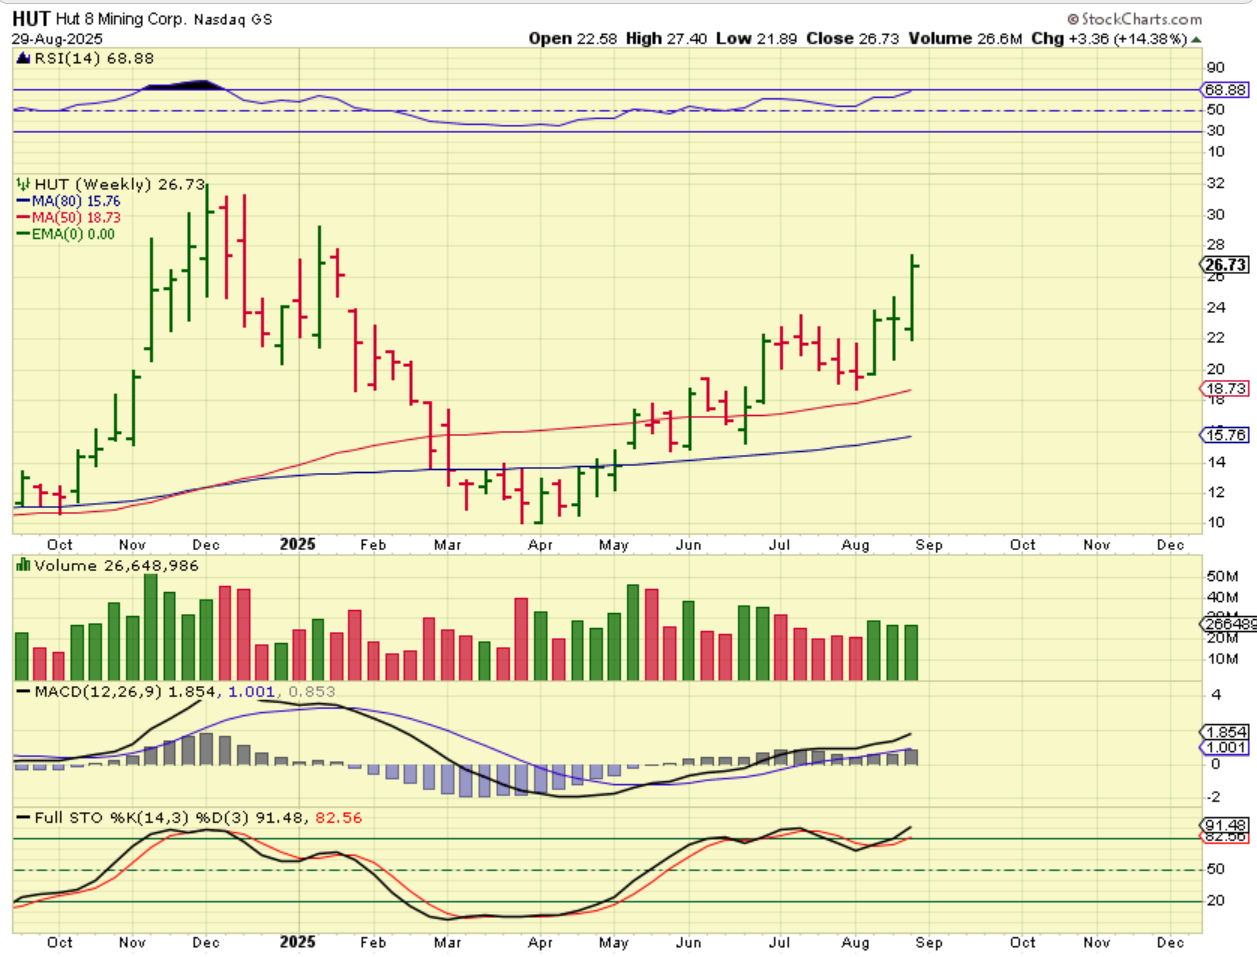This screenshot has width=1257, height=957.
Task: Click the green up arrow after Chg
Action: 1197,39
